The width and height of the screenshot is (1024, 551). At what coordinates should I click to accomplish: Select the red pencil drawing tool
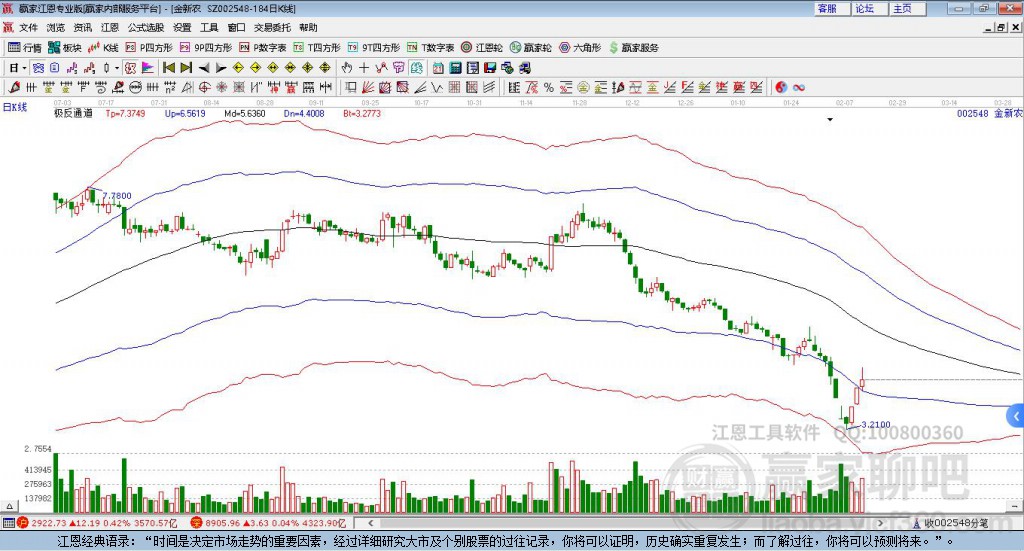(14, 87)
